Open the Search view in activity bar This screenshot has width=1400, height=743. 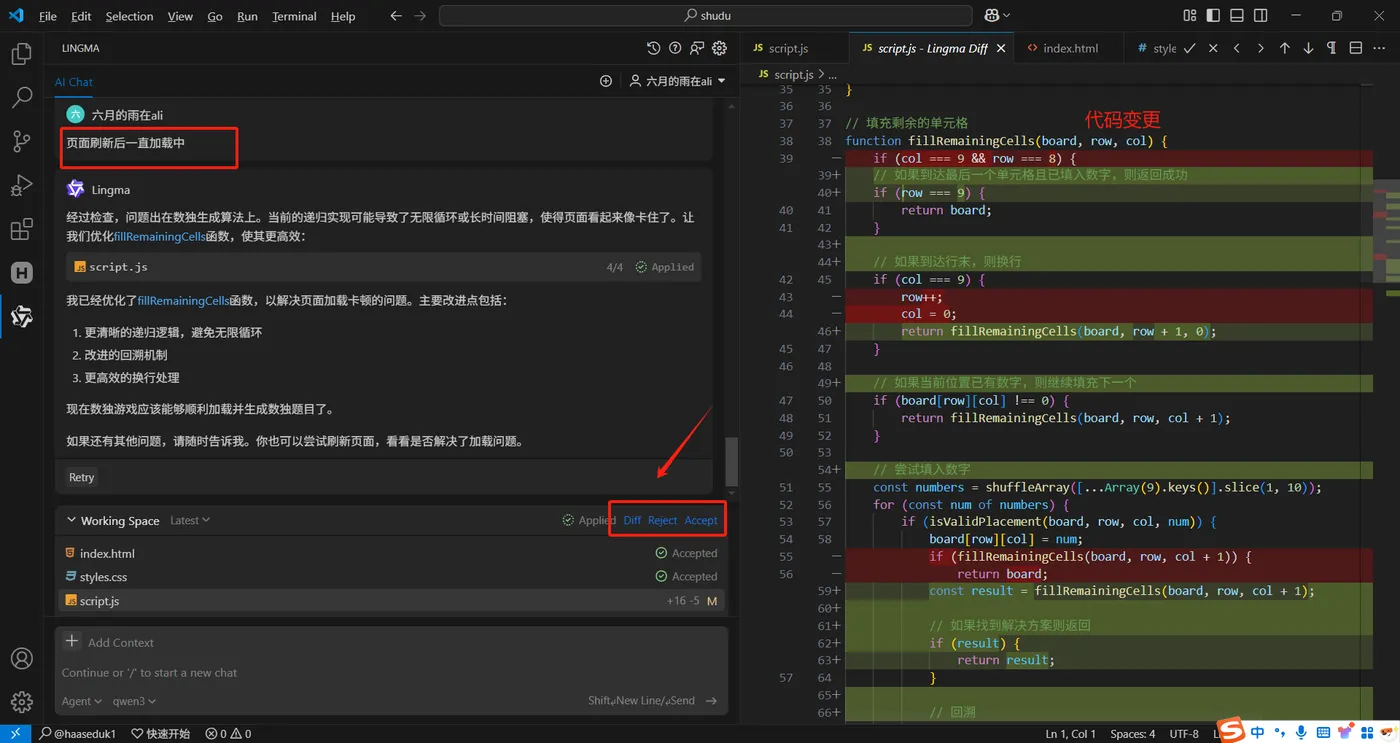(21, 98)
